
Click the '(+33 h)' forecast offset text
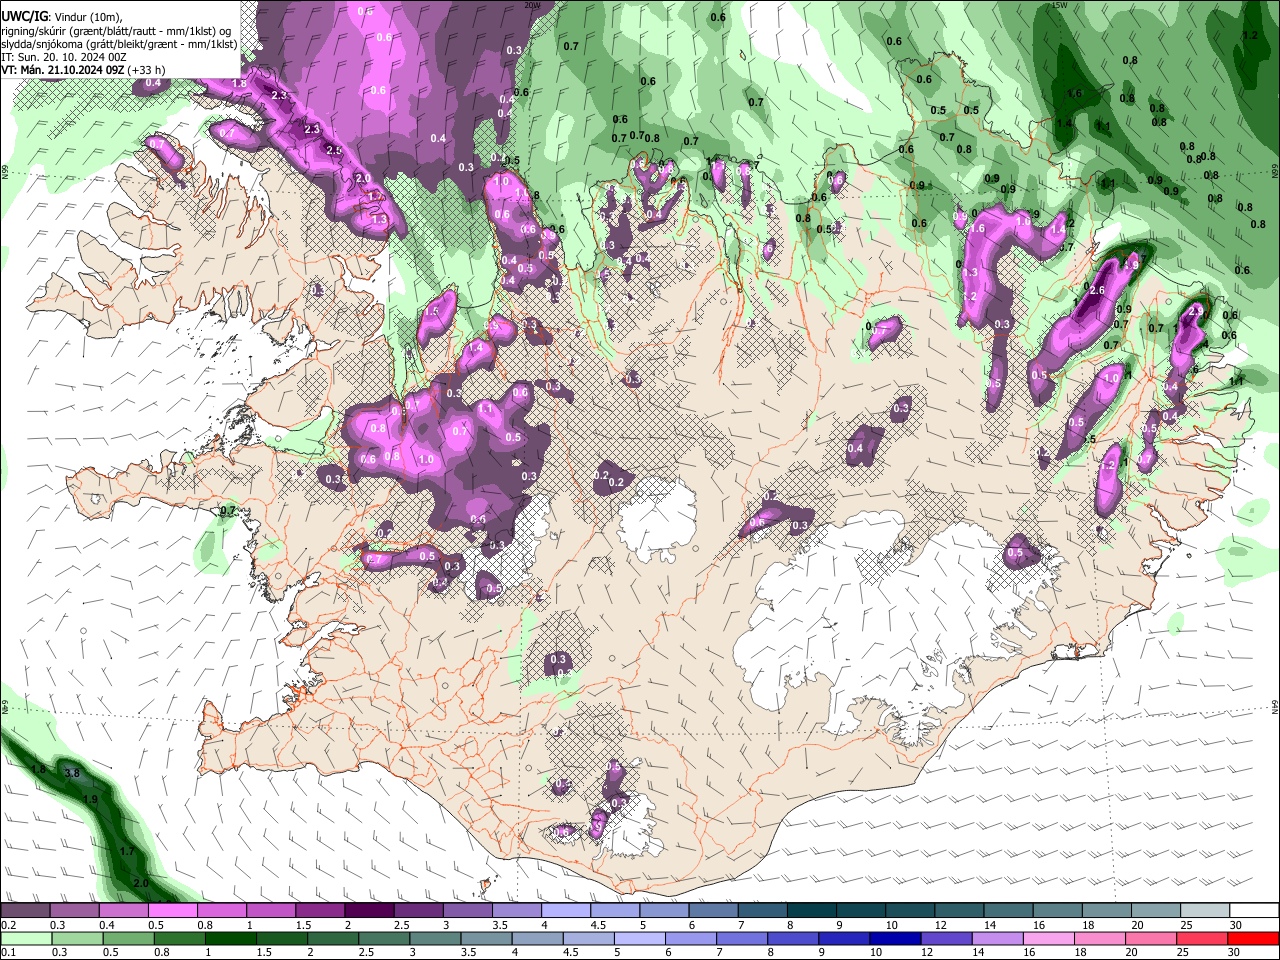pyautogui.click(x=146, y=70)
